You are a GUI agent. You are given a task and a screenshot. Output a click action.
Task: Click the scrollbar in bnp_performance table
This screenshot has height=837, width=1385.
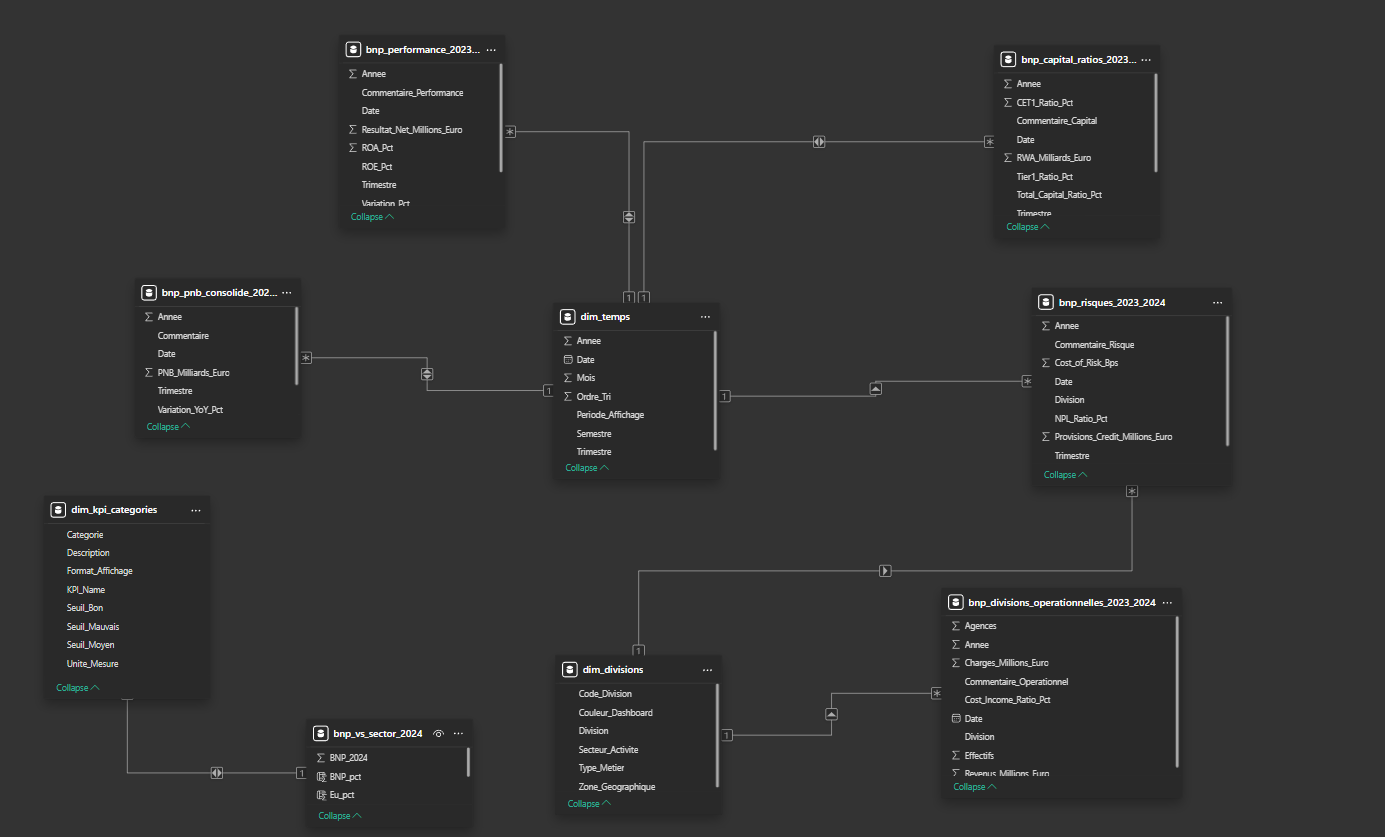(x=500, y=118)
